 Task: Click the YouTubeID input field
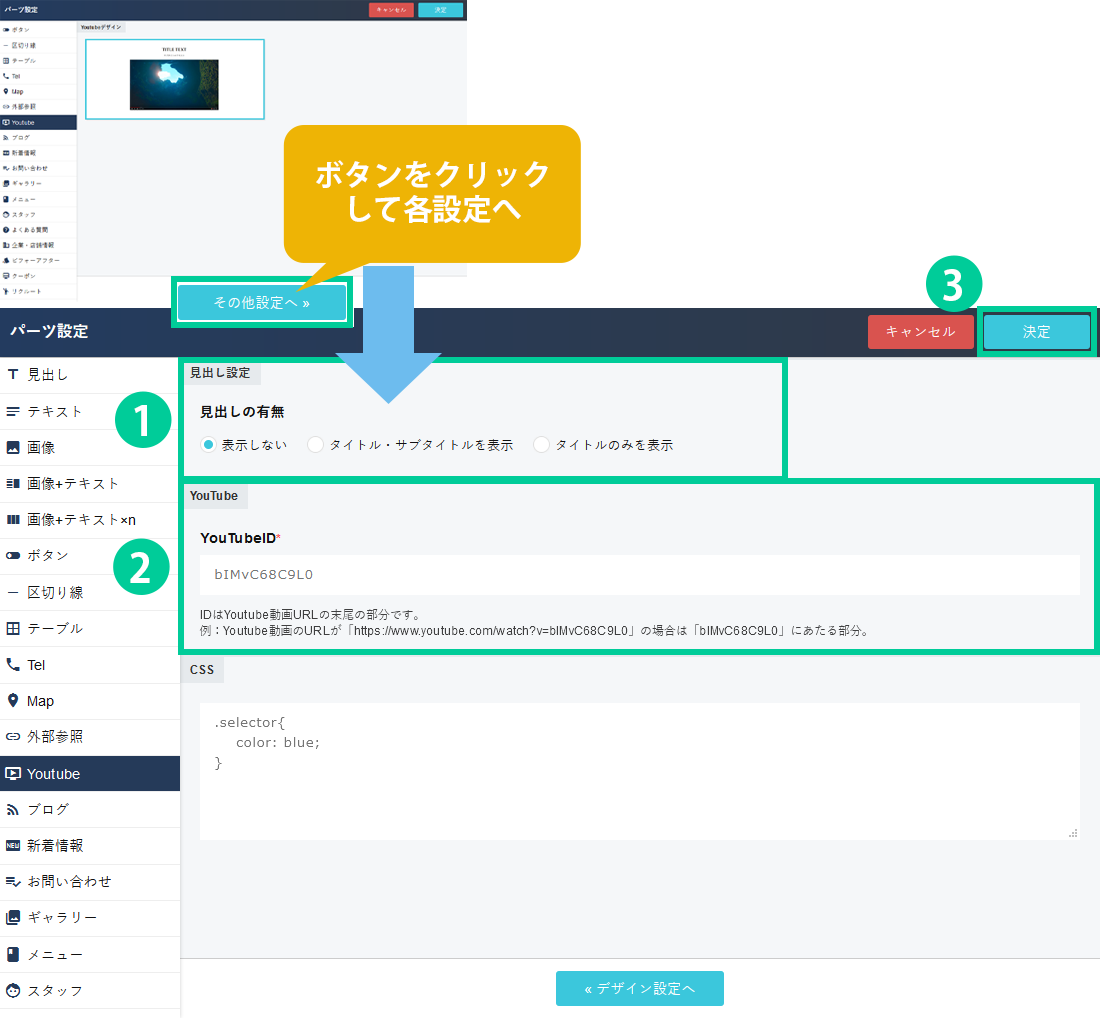pyautogui.click(x=639, y=575)
